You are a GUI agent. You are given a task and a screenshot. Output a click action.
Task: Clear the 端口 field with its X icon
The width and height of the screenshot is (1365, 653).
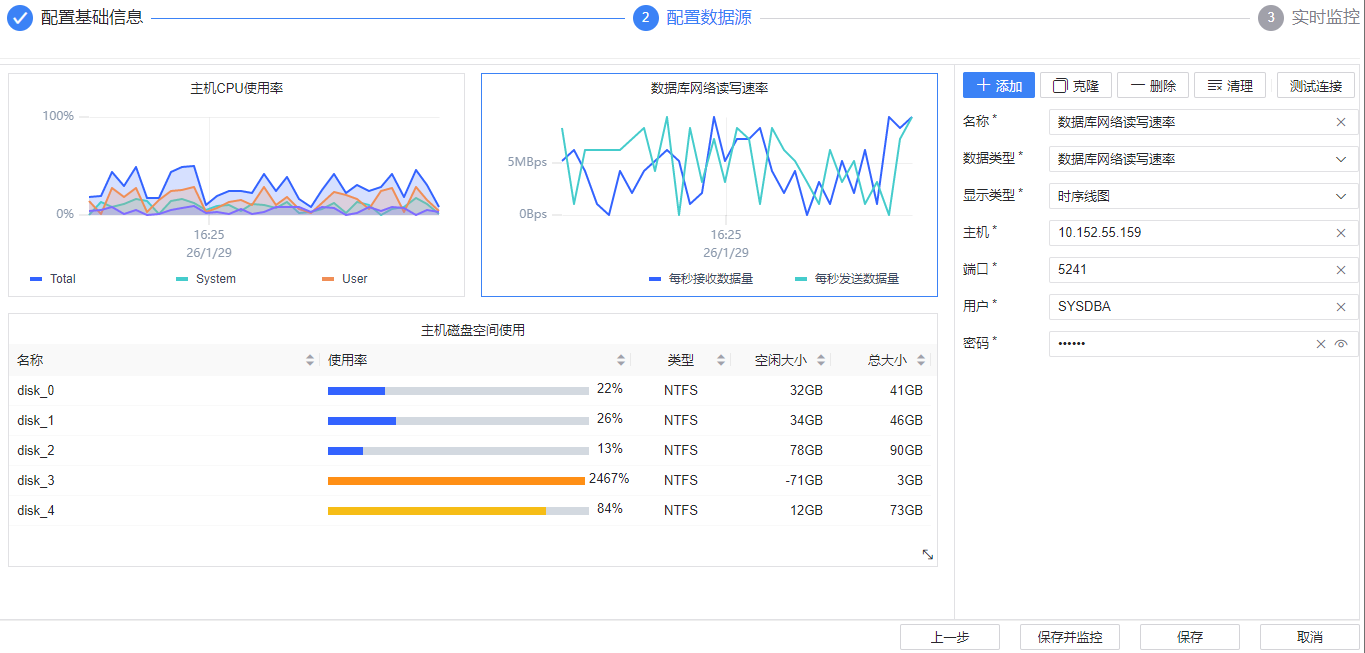[x=1341, y=270]
